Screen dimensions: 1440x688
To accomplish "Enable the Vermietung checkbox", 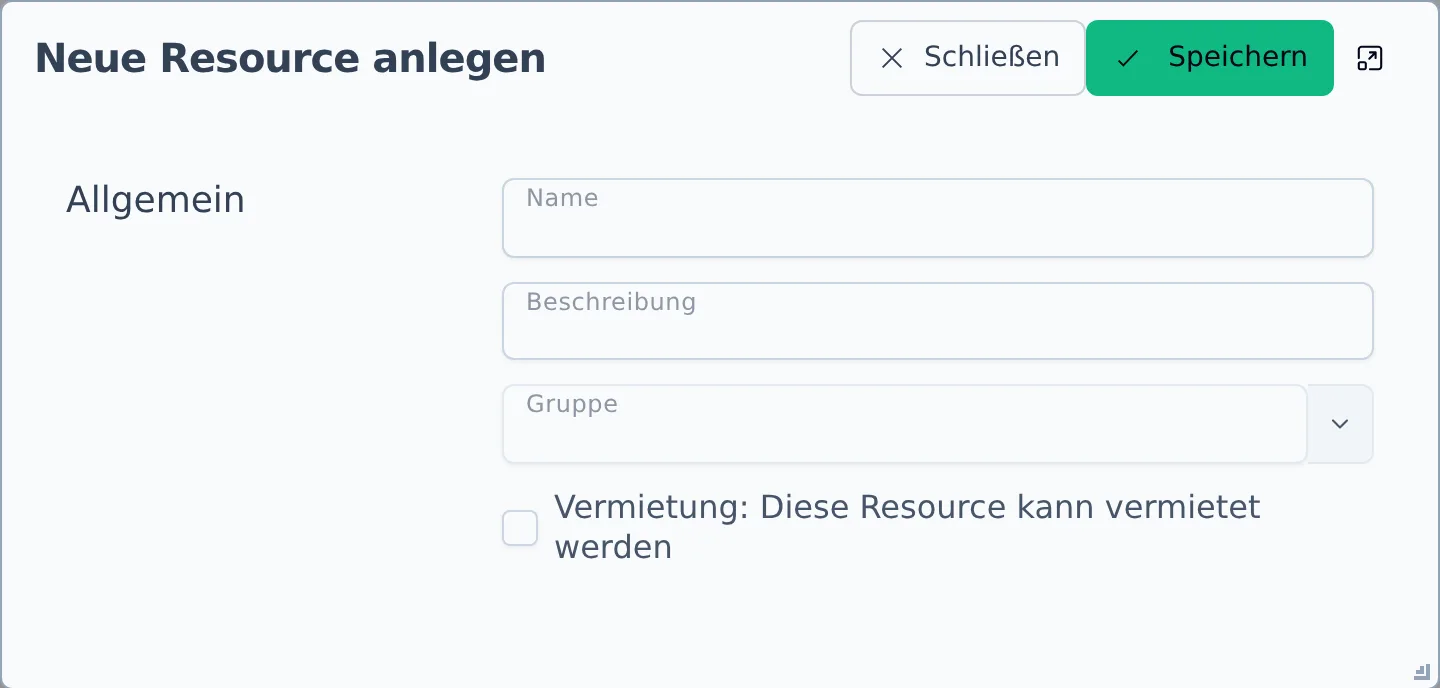I will click(x=520, y=528).
